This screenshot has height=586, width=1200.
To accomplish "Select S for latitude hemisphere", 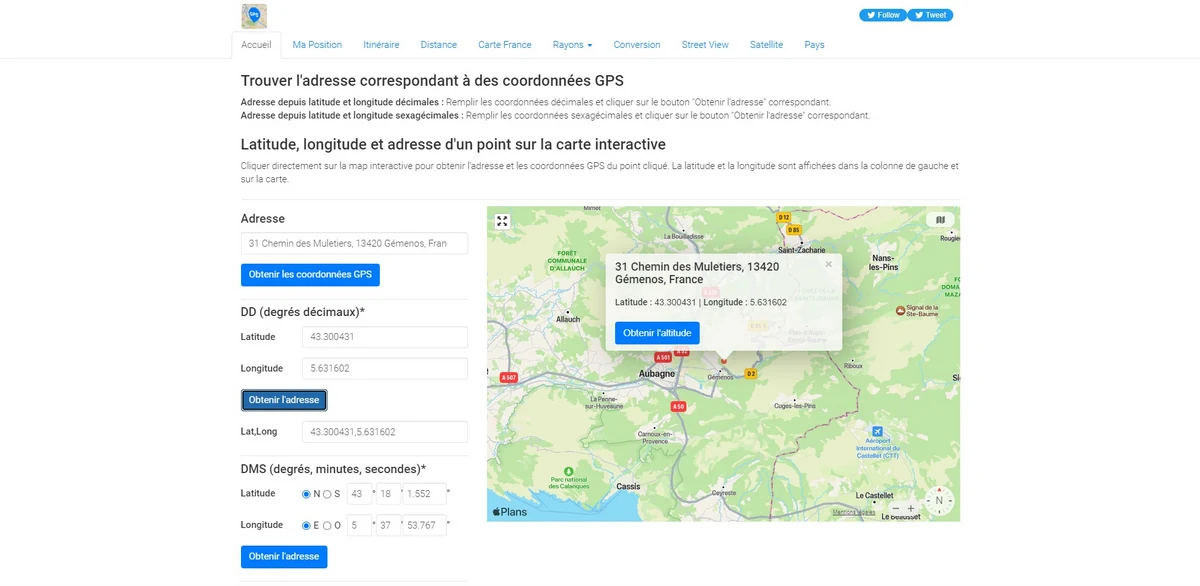I will [327, 494].
